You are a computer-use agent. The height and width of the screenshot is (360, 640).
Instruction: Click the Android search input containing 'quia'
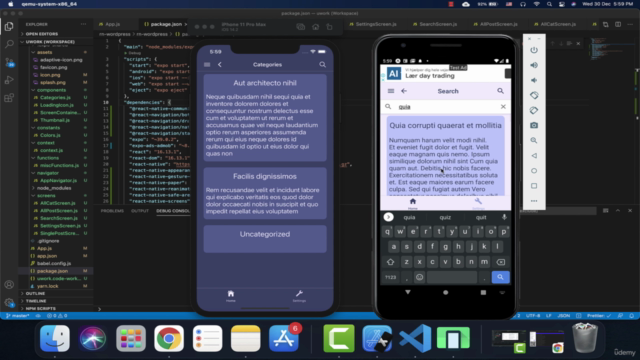tap(445, 107)
